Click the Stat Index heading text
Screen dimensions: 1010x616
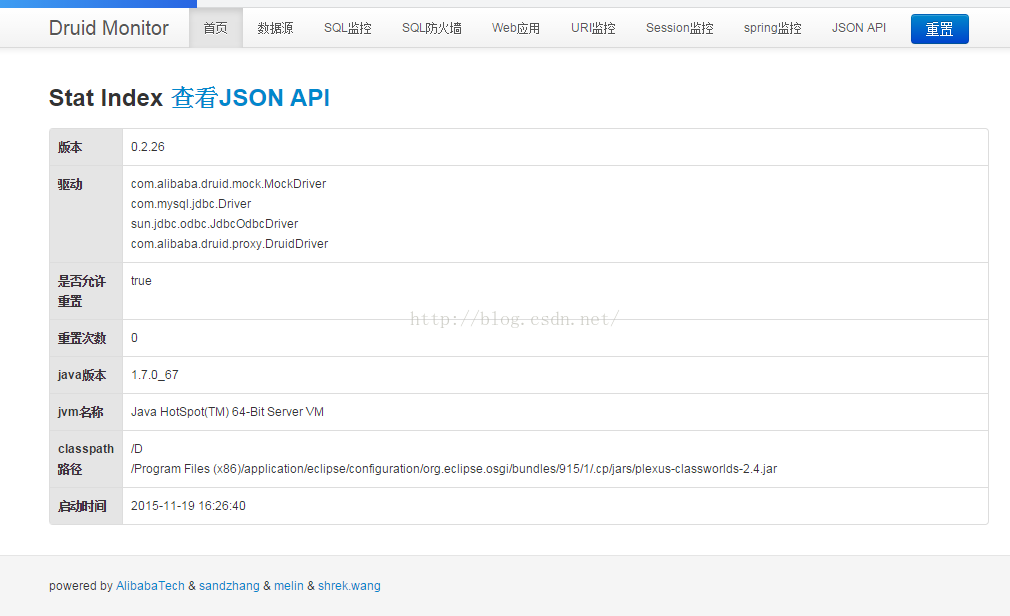pos(106,98)
